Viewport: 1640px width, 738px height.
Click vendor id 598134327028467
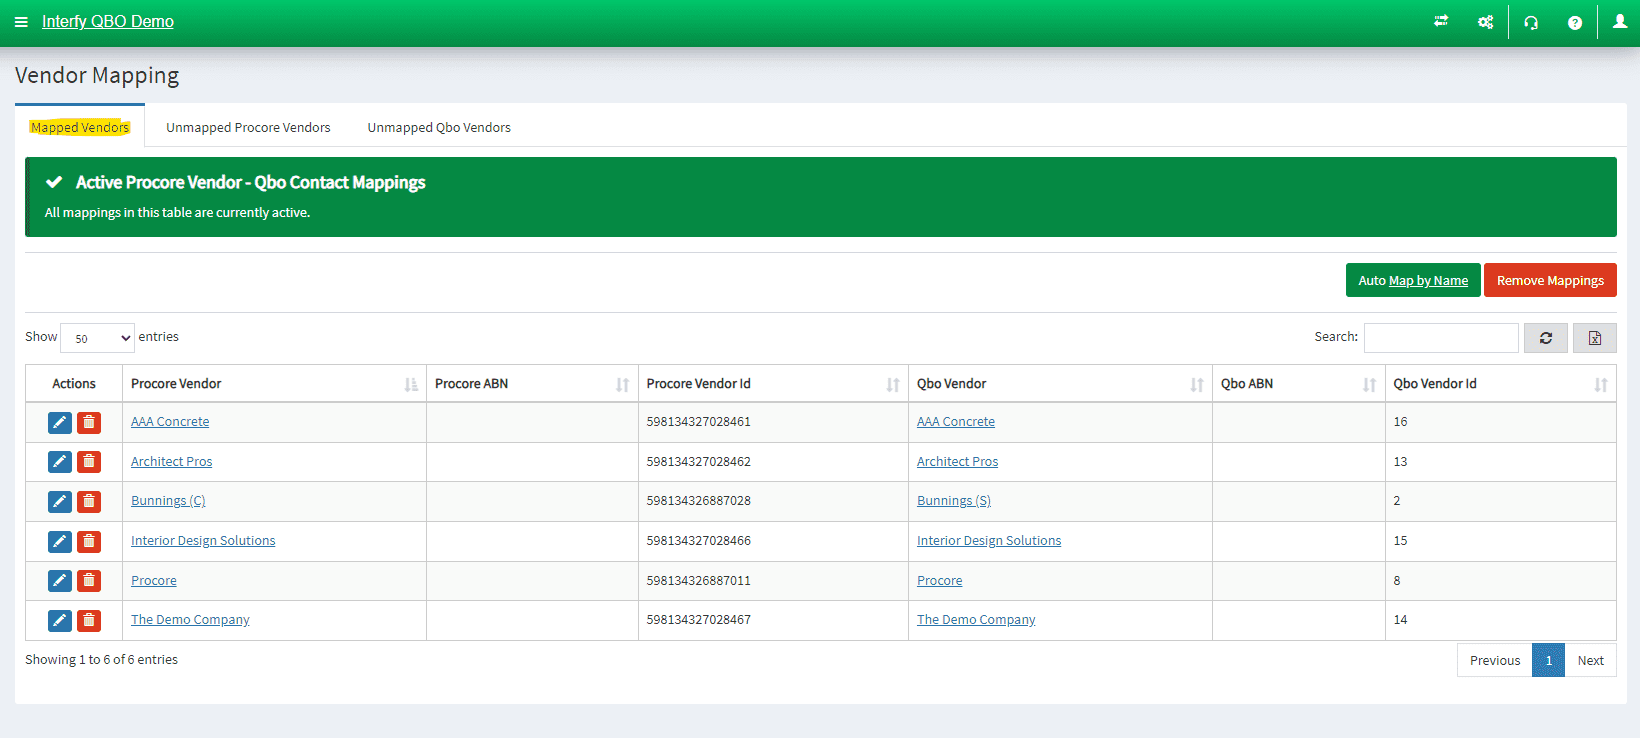pyautogui.click(x=699, y=620)
